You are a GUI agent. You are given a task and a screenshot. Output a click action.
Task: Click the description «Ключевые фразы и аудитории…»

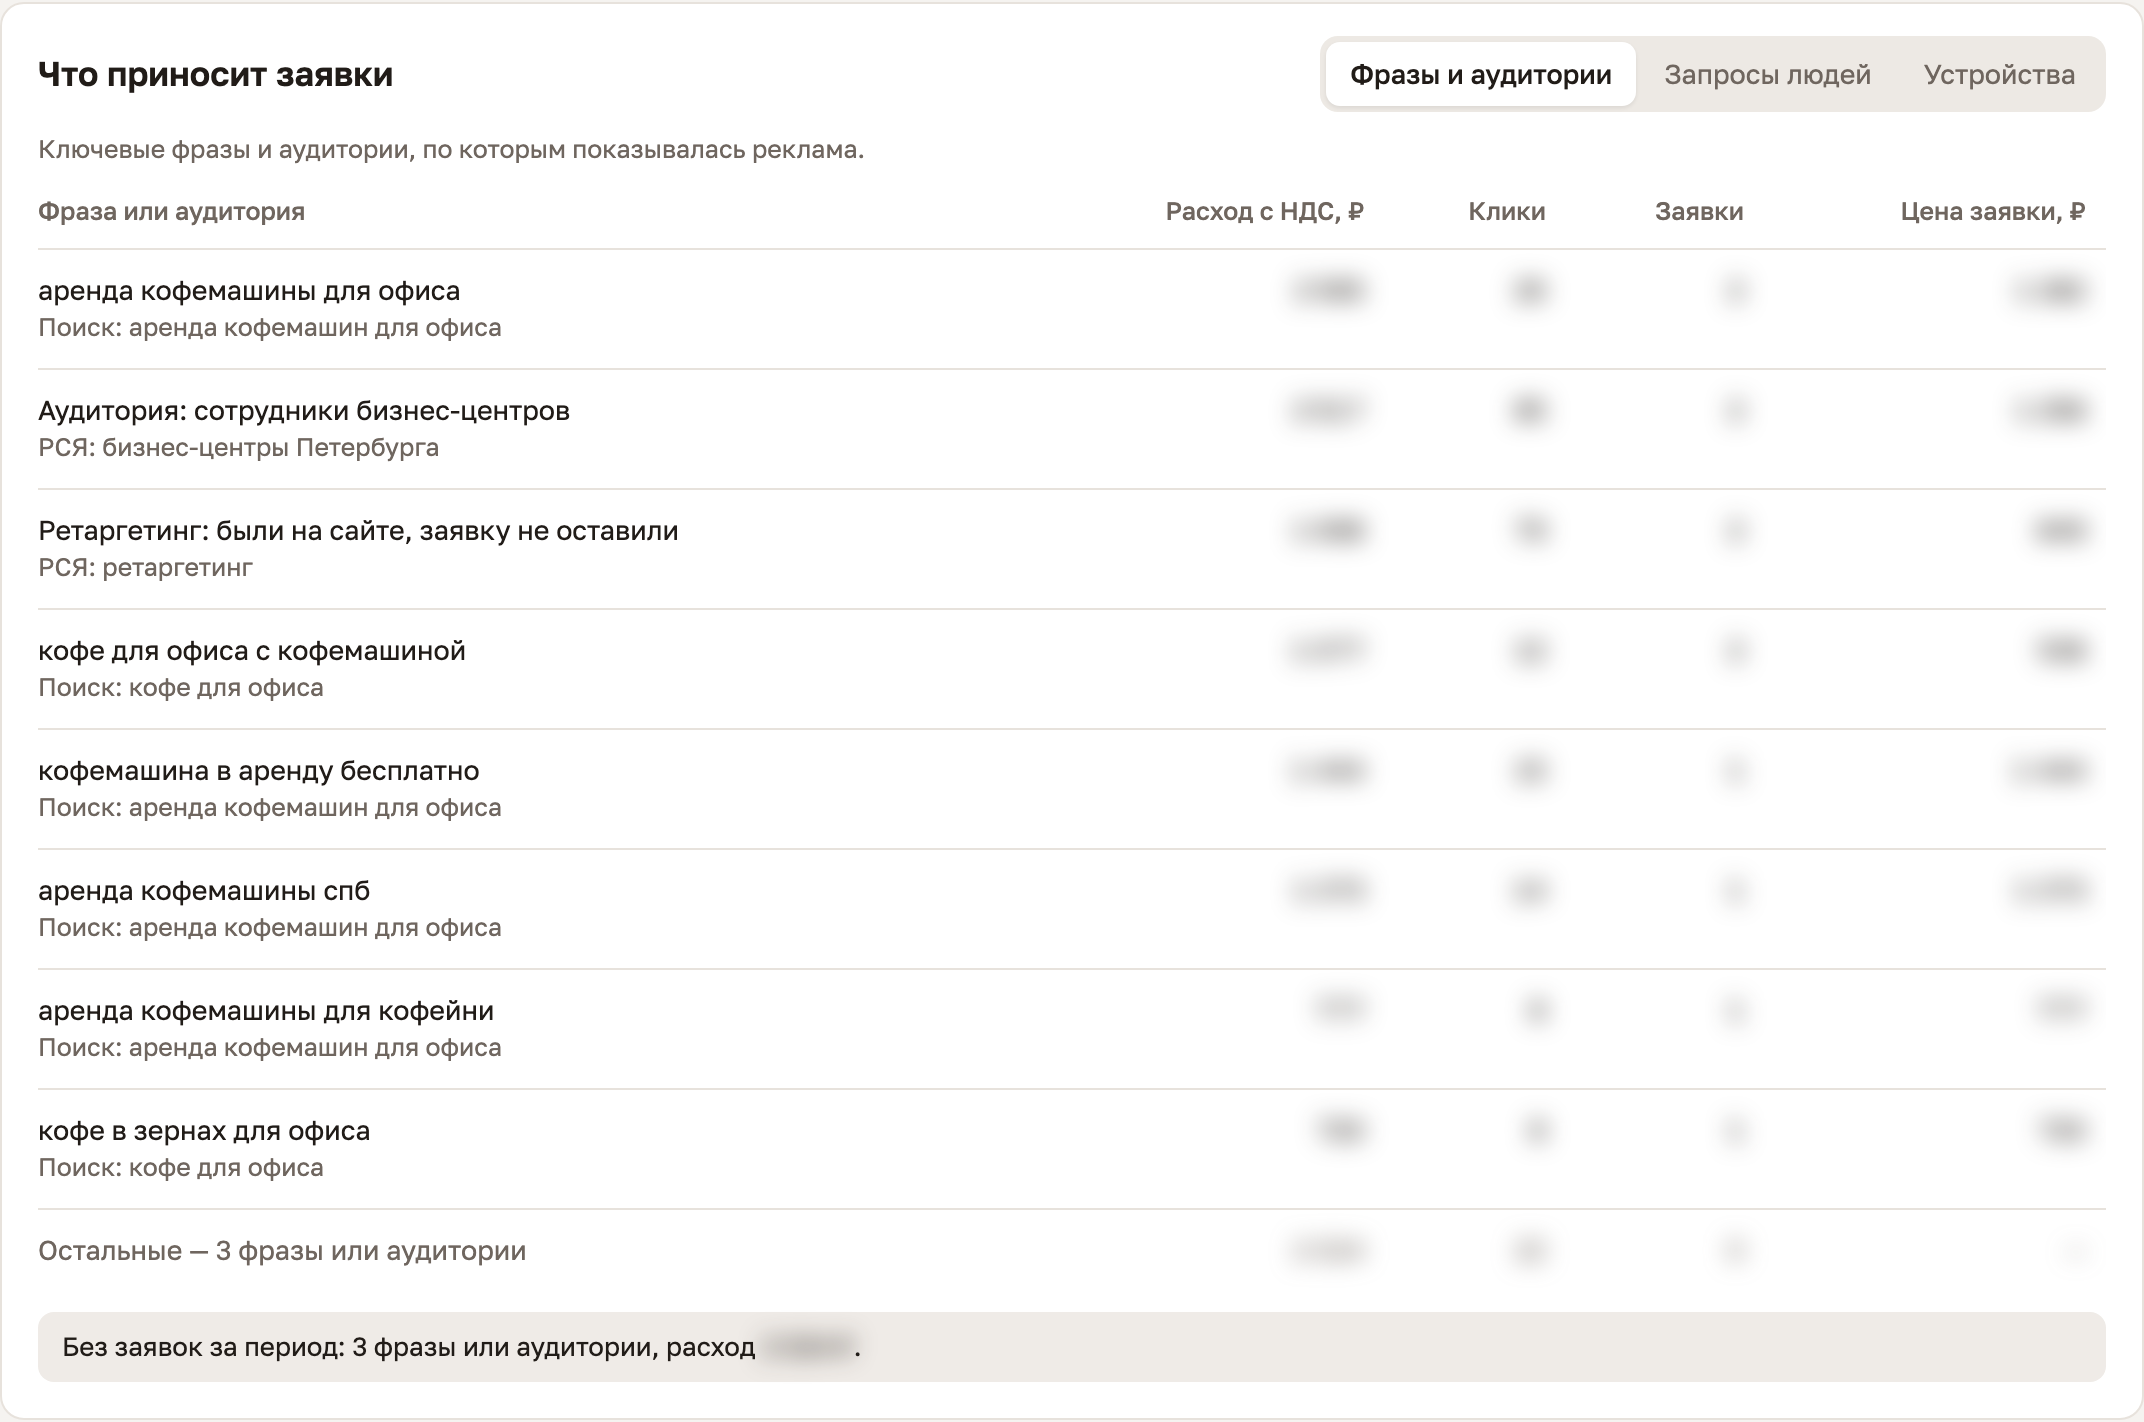(x=451, y=150)
